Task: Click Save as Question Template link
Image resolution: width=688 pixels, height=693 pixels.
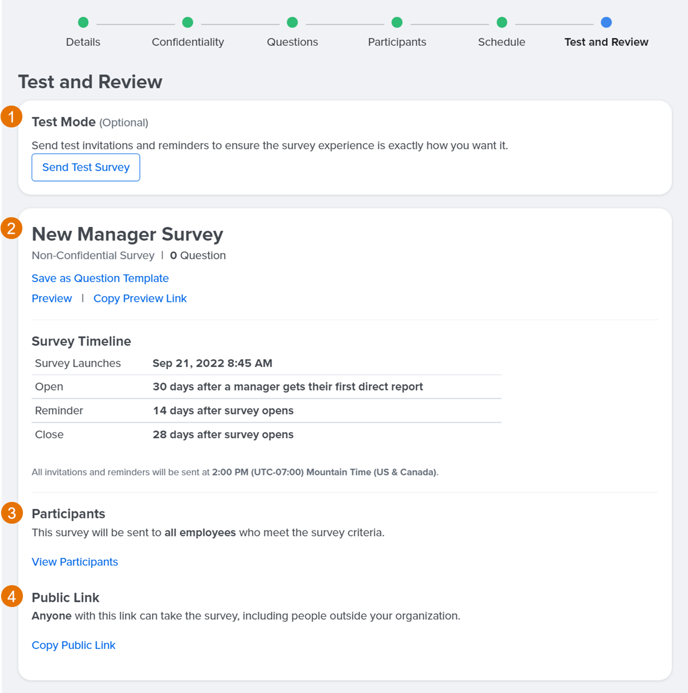Action: tap(100, 278)
